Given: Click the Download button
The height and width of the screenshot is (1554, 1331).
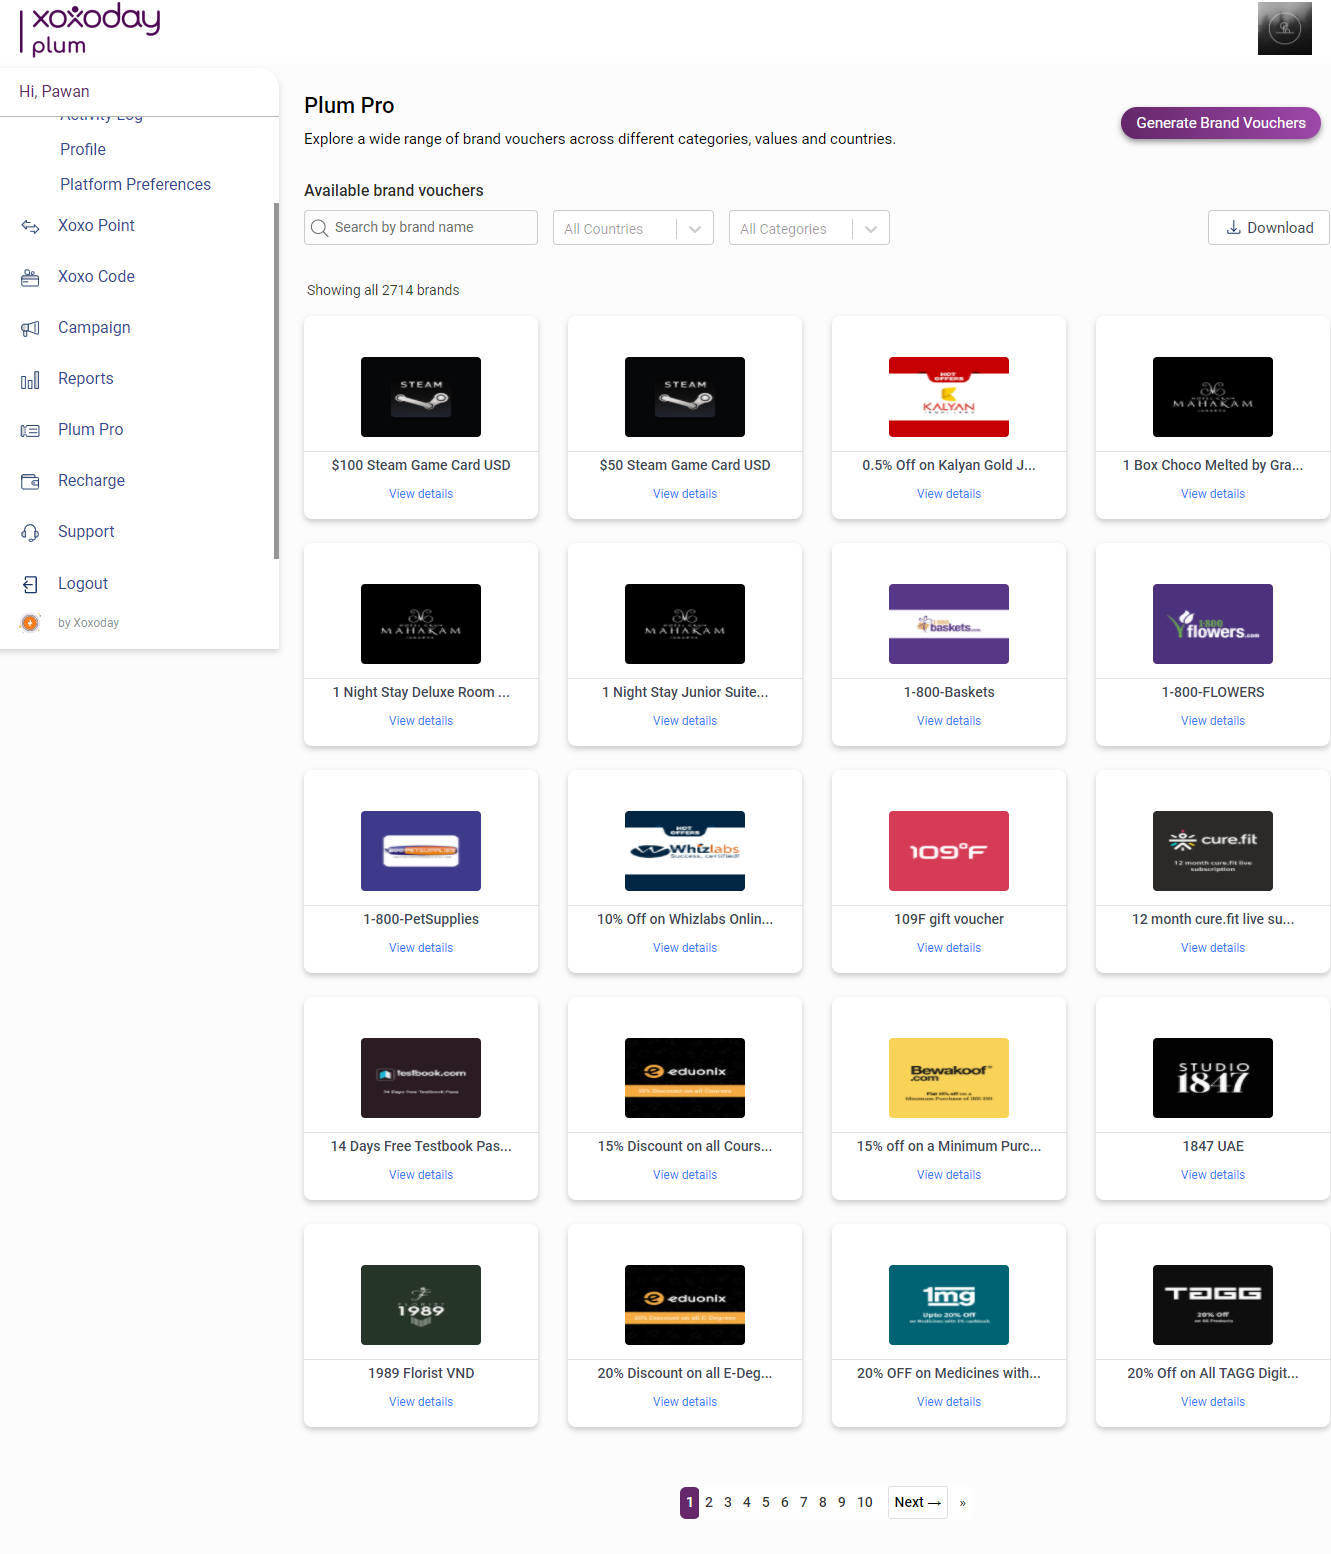Looking at the screenshot, I should tap(1268, 228).
